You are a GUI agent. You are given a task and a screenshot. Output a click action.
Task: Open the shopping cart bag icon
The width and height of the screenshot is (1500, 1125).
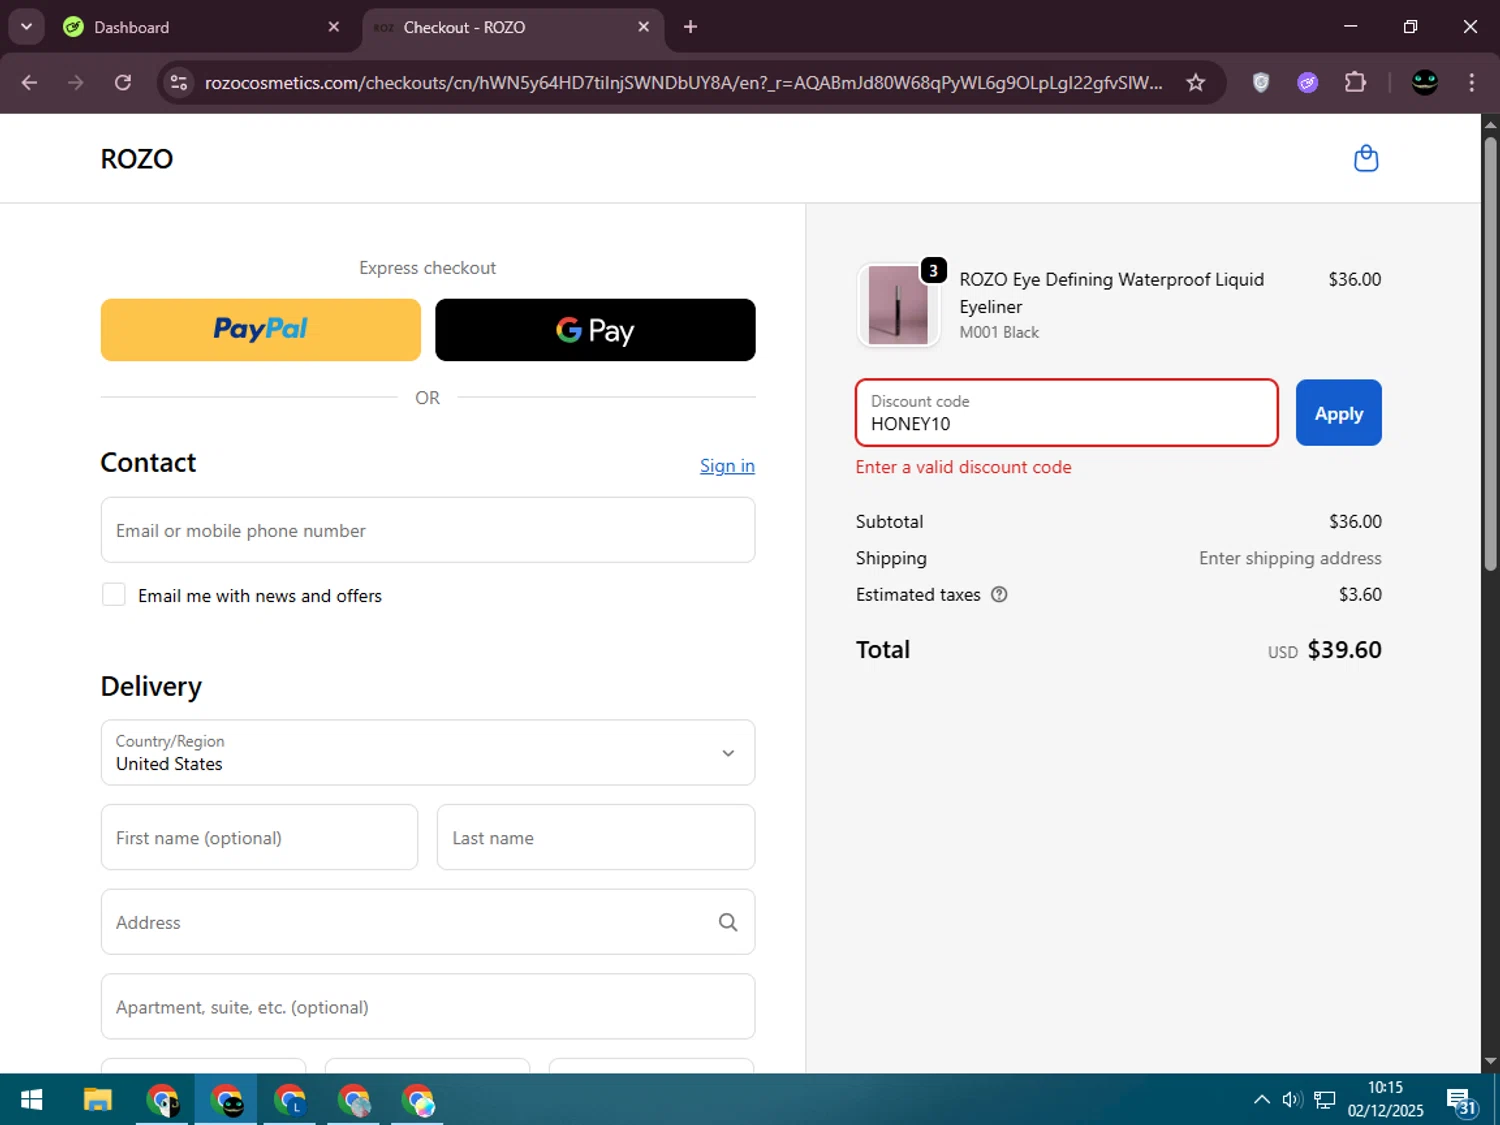tap(1365, 159)
